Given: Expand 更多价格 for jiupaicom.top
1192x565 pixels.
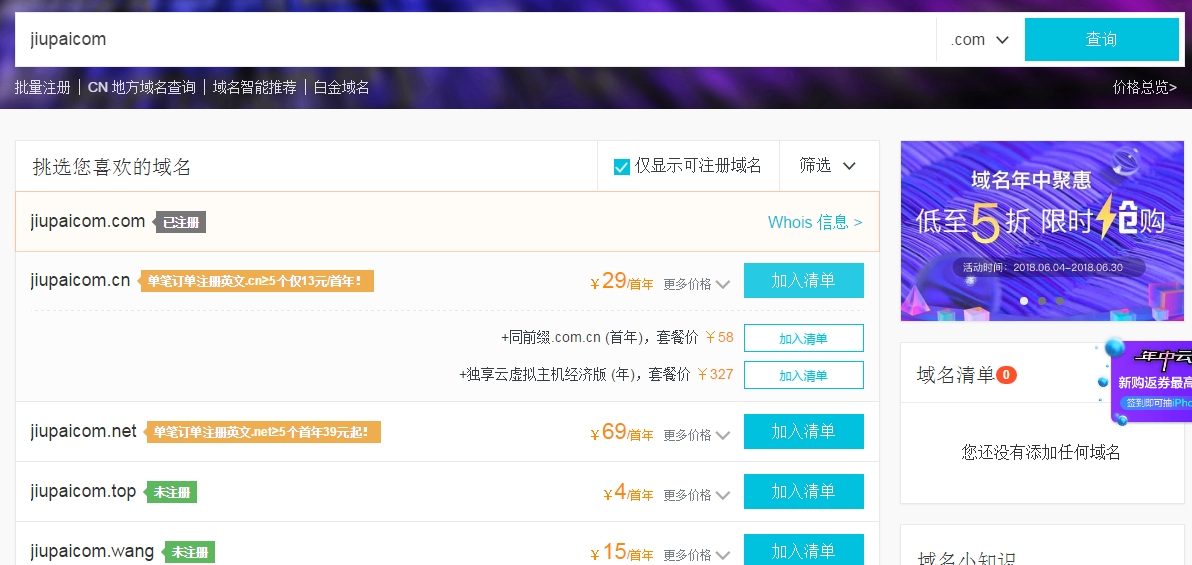Looking at the screenshot, I should coord(697,495).
